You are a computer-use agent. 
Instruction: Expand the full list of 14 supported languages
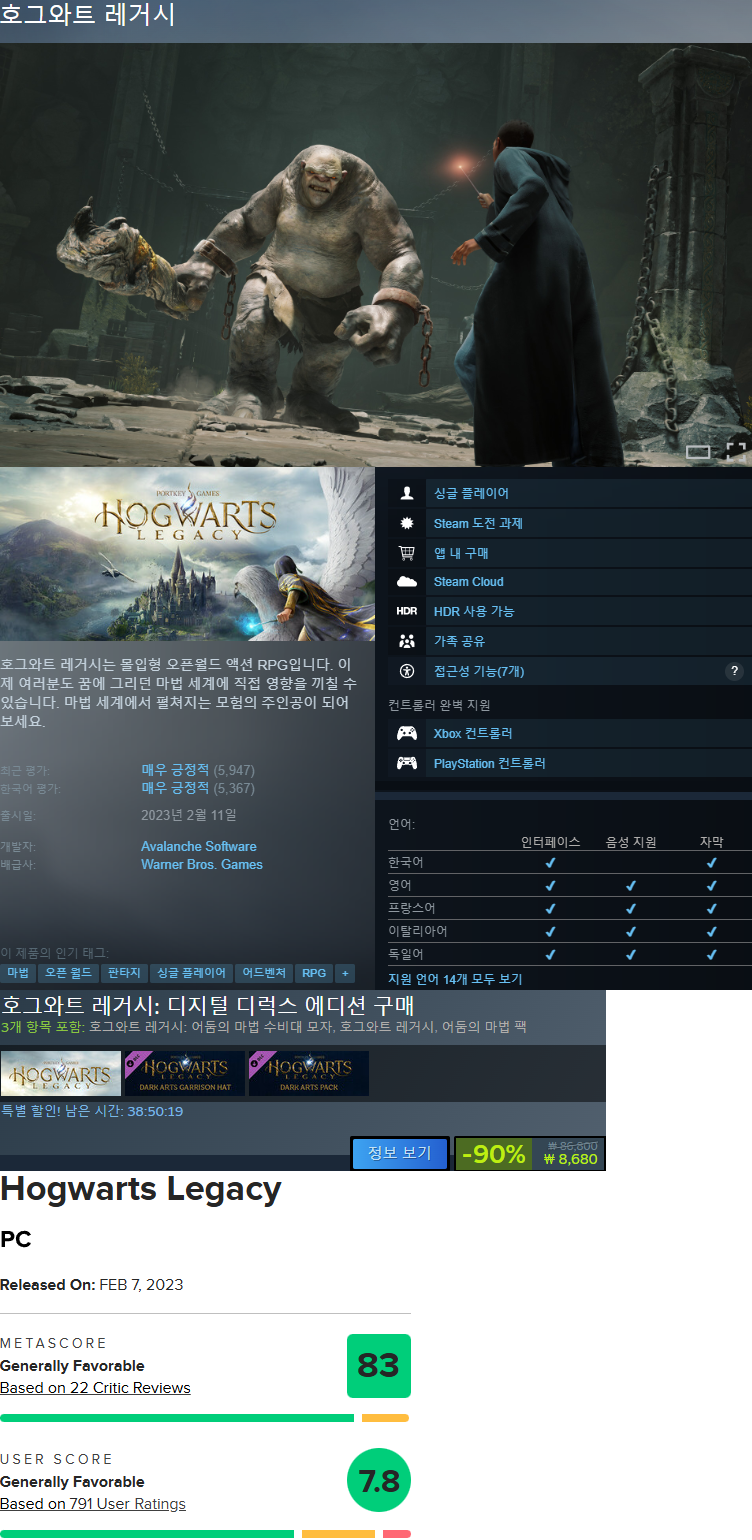click(455, 979)
